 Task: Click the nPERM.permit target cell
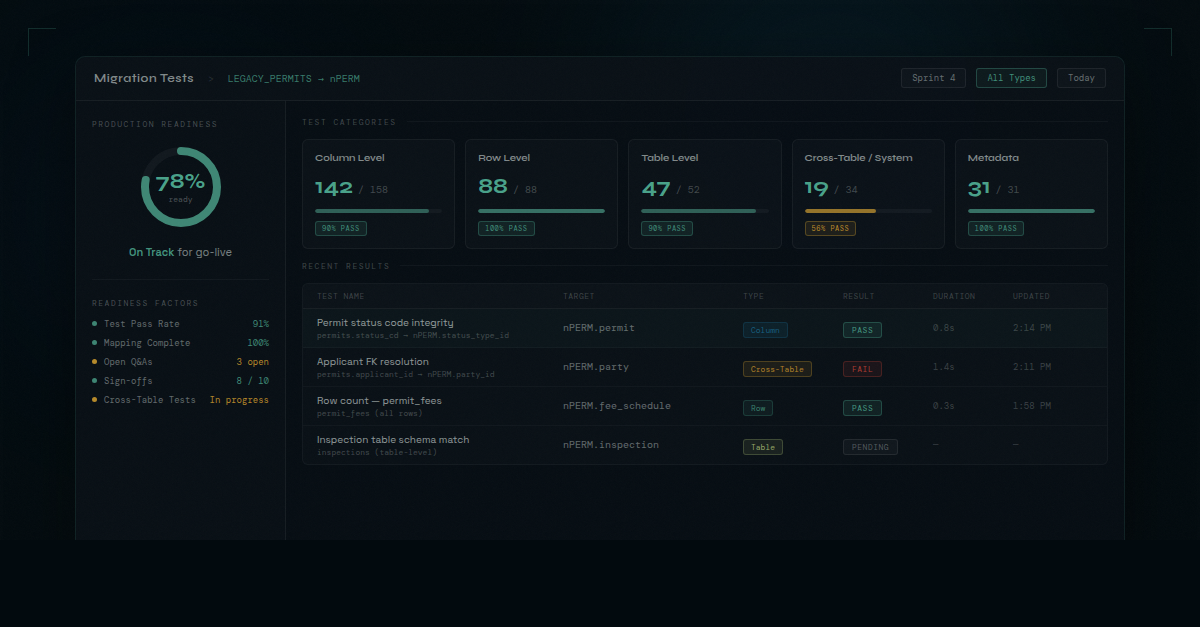(x=599, y=328)
